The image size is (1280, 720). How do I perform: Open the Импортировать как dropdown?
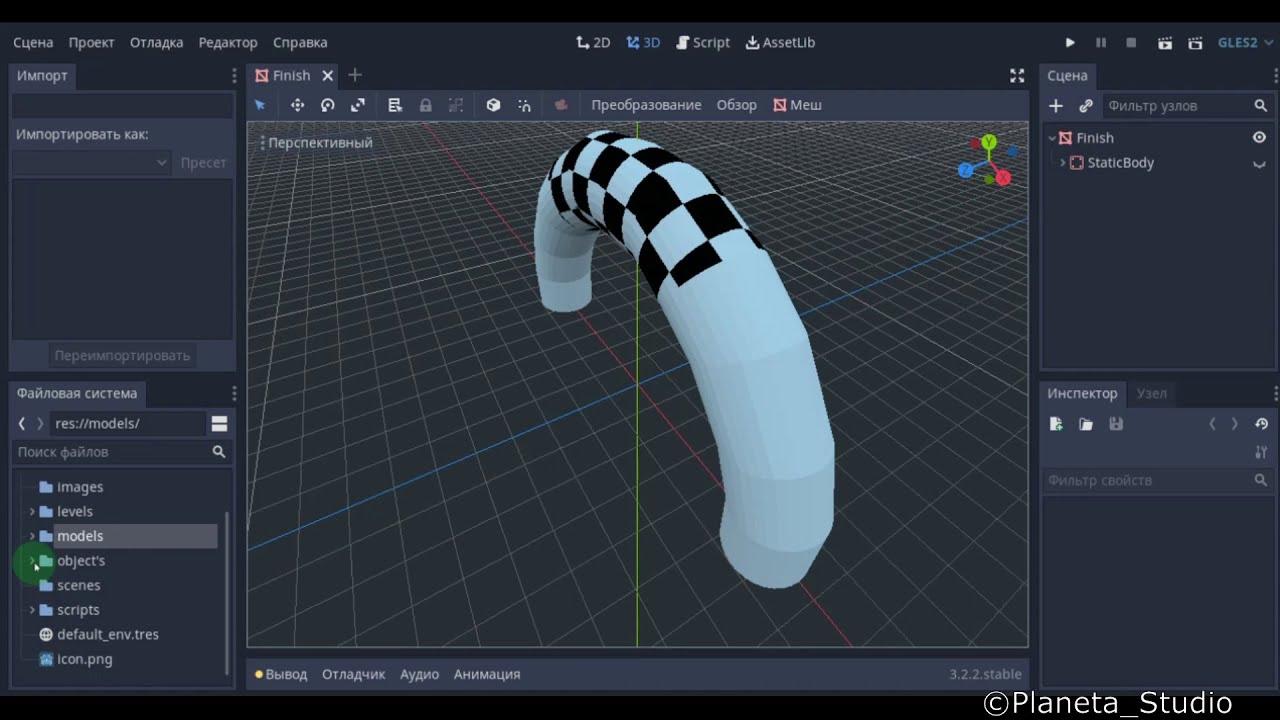tap(92, 163)
